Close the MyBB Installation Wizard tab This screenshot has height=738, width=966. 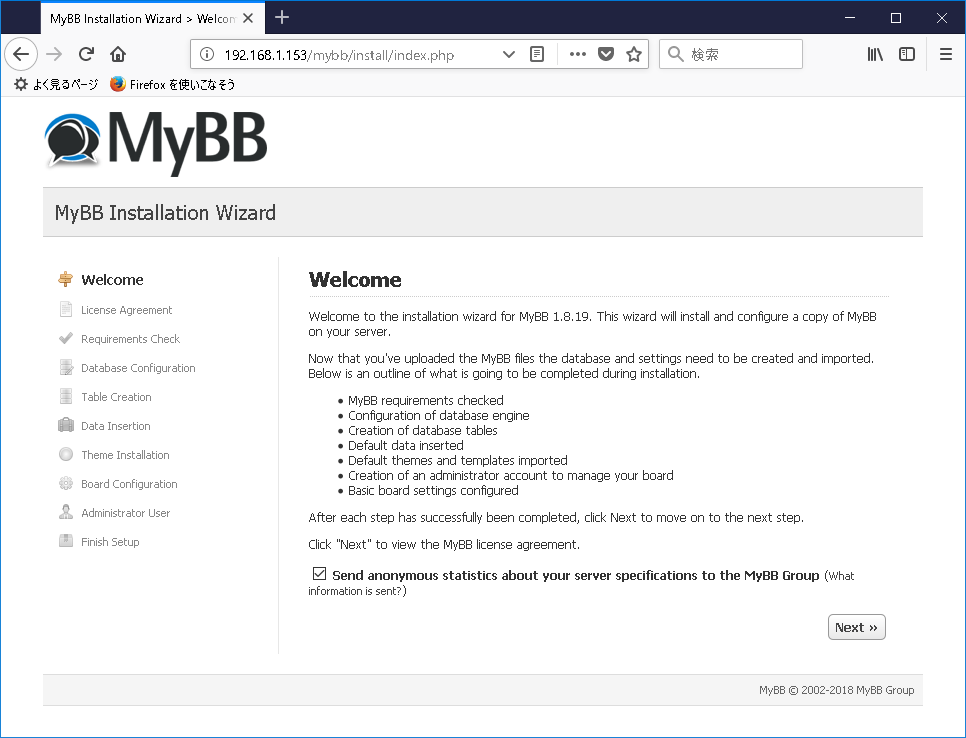pyautogui.click(x=248, y=18)
